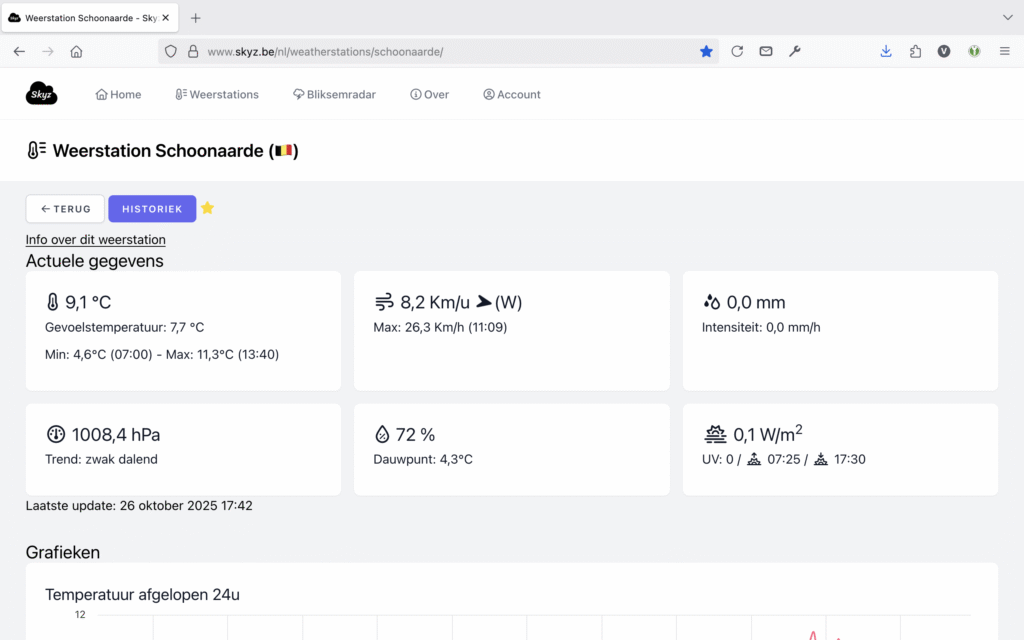
Task: Open the Bliksemradar menu item
Action: [x=334, y=94]
